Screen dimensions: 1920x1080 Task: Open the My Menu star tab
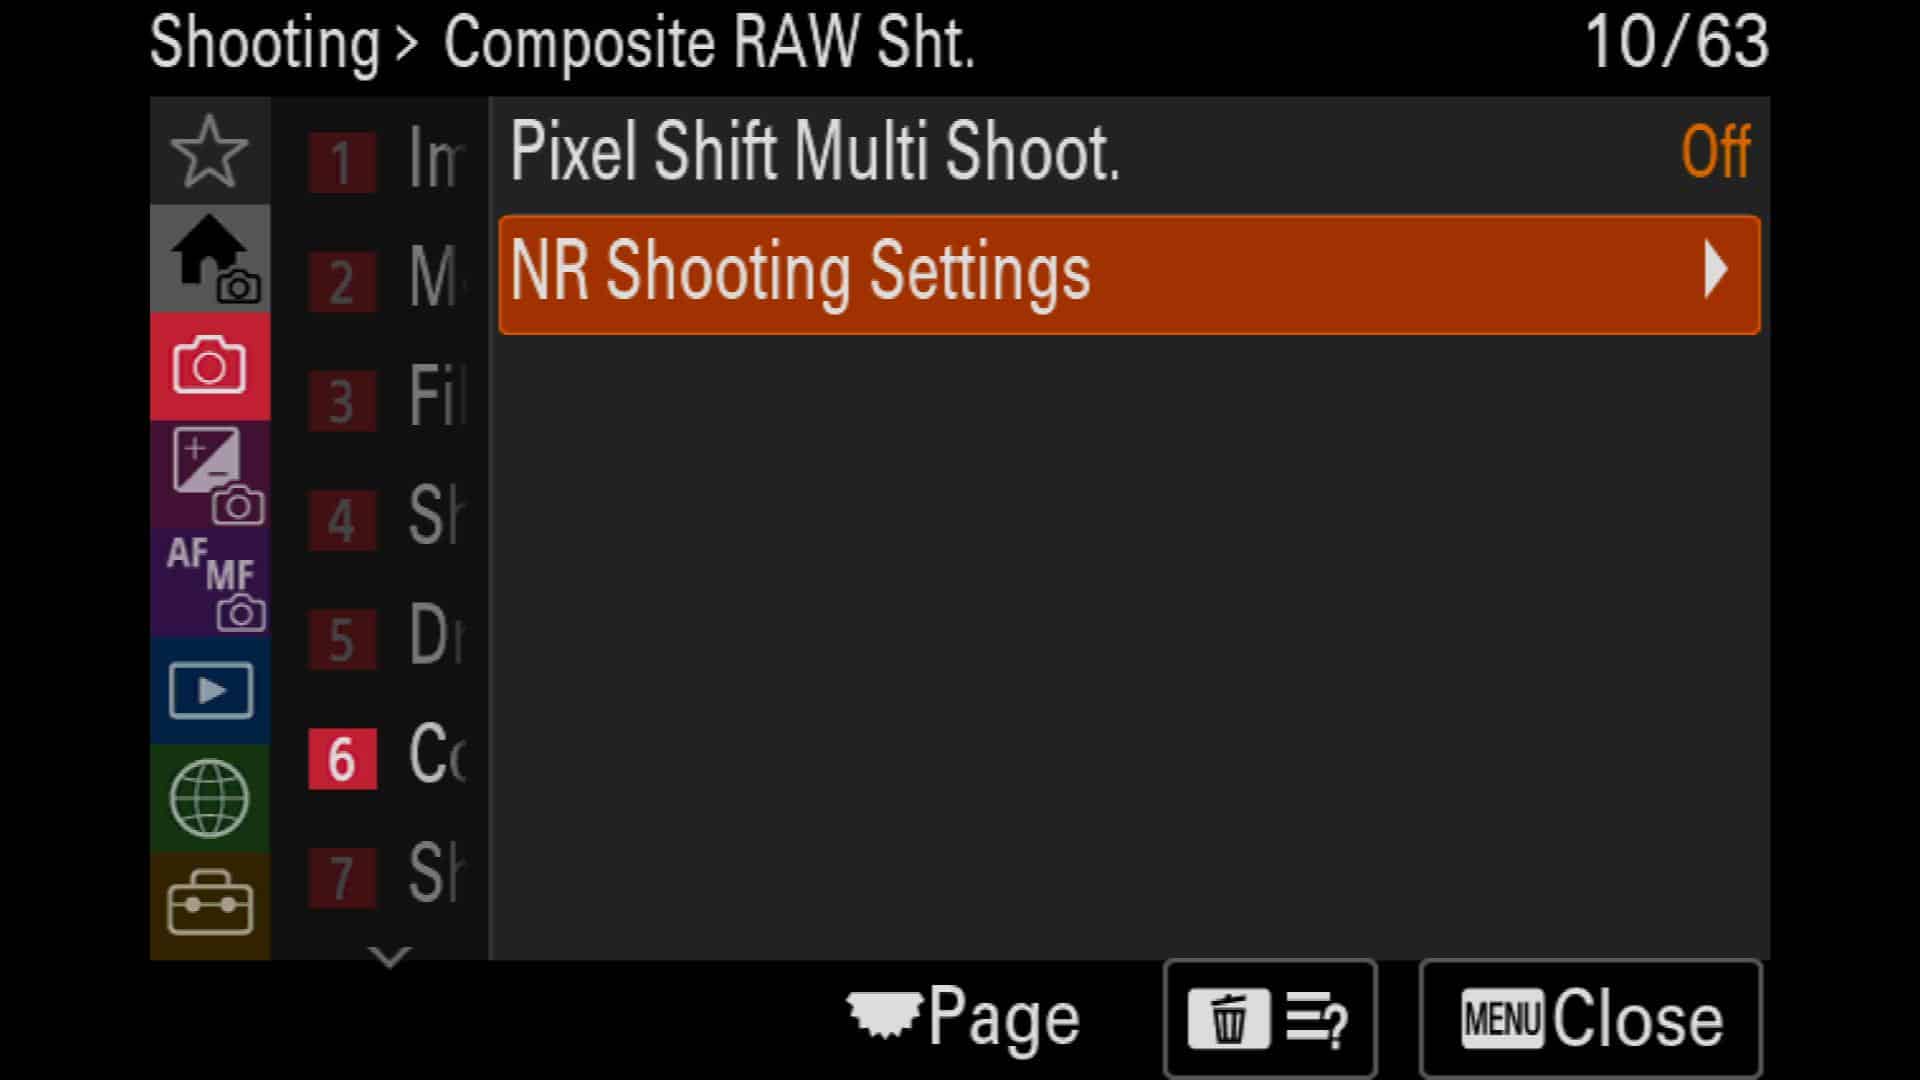click(x=209, y=151)
